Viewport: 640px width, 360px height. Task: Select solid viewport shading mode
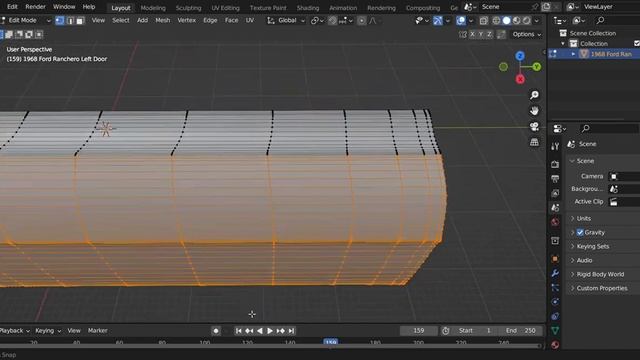coord(507,20)
